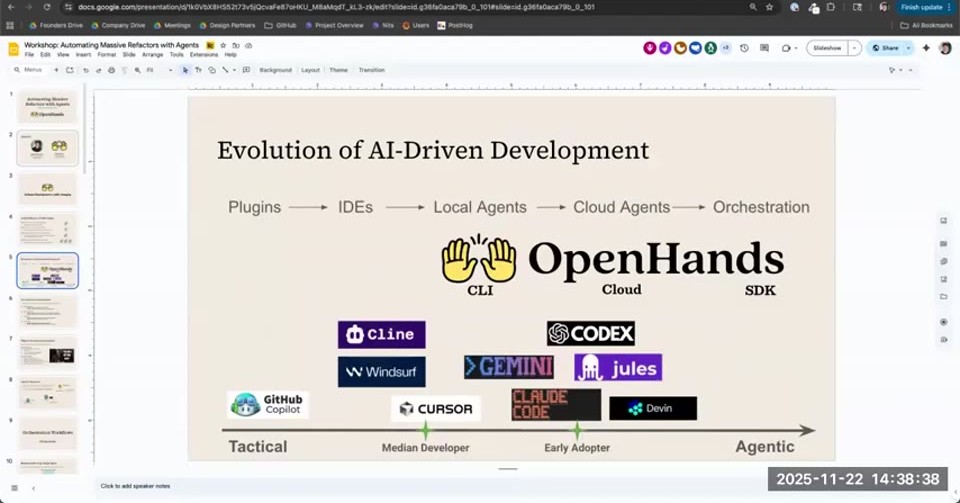The image size is (960, 503).
Task: Click to add speaker notes area
Action: point(135,486)
